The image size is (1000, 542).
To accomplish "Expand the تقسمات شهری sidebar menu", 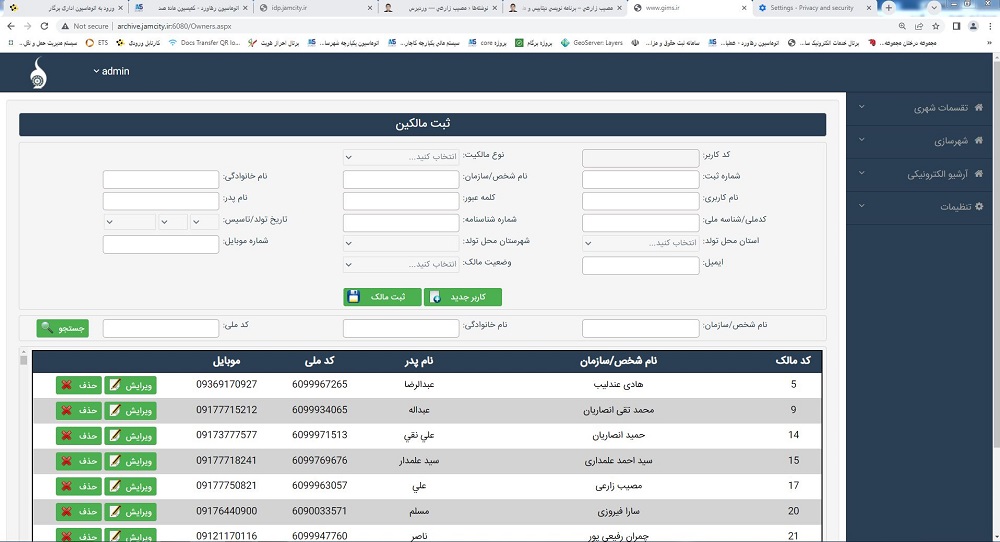I will (x=922, y=108).
